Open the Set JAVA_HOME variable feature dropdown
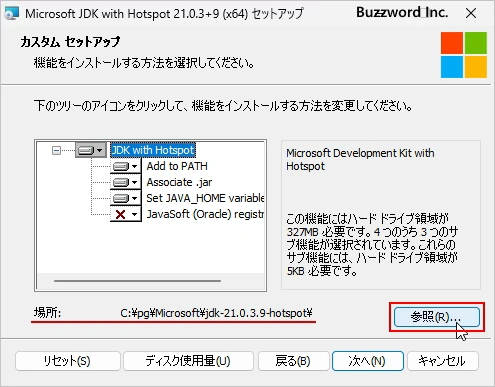The height and width of the screenshot is (387, 495). (x=126, y=198)
